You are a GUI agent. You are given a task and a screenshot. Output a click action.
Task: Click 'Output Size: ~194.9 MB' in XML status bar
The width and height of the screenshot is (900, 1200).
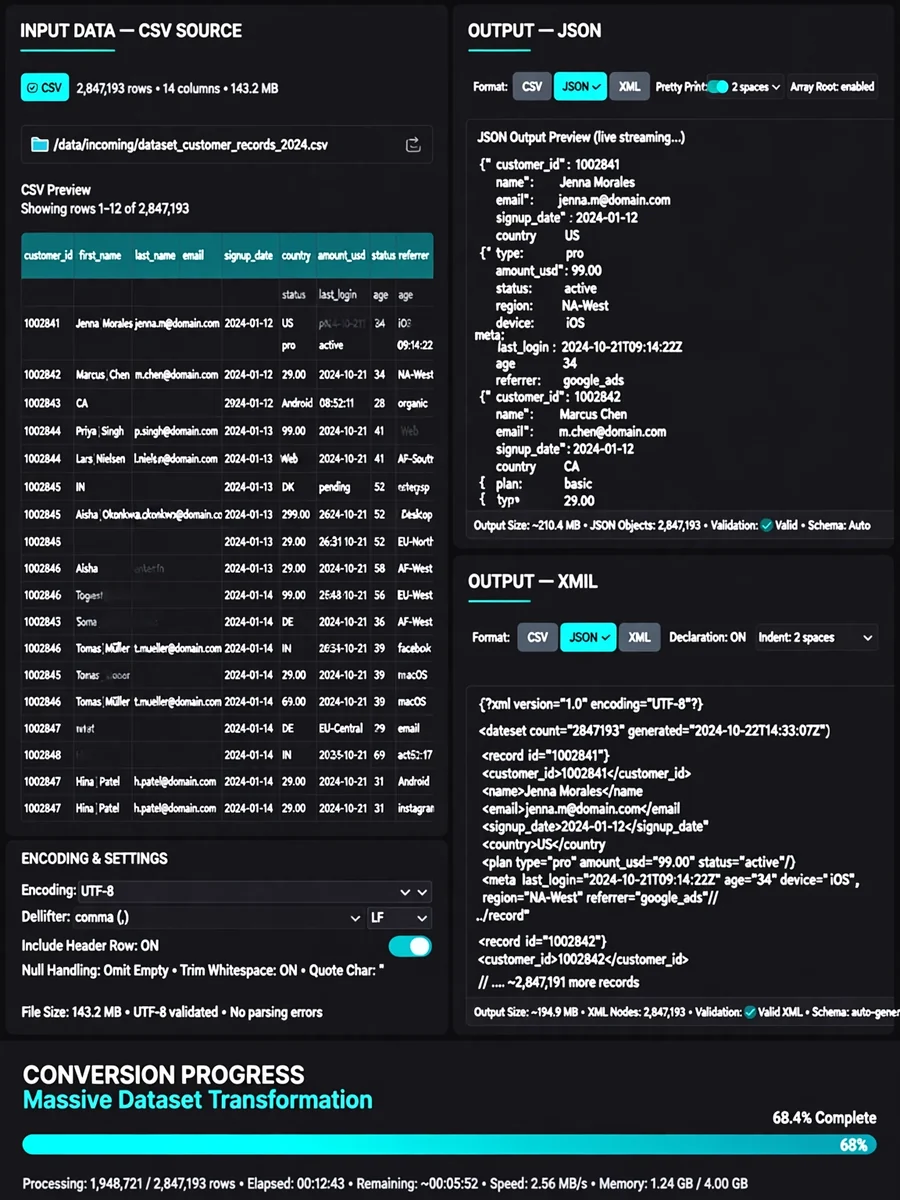[526, 1012]
